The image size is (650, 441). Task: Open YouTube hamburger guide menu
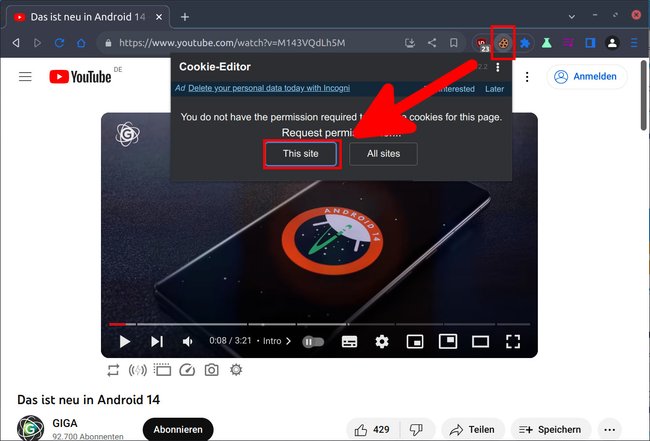tap(25, 76)
